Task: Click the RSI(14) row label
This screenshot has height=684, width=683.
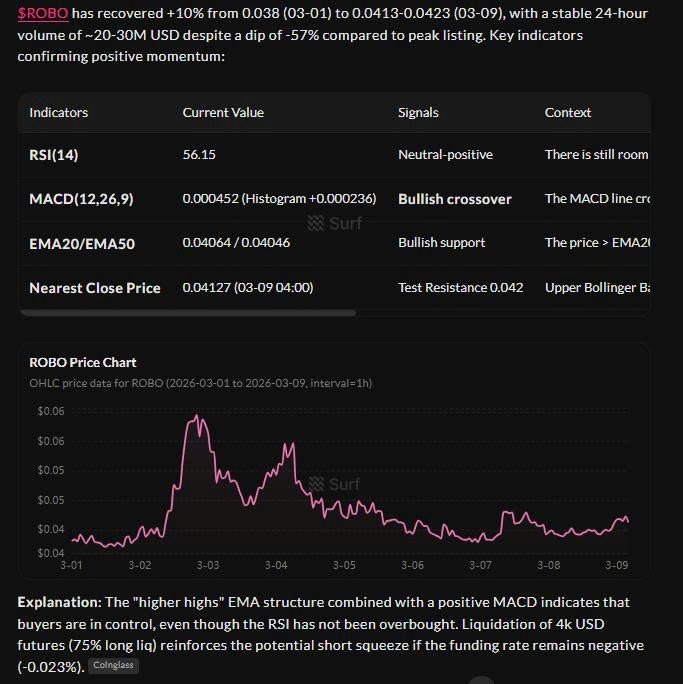Action: [57, 155]
